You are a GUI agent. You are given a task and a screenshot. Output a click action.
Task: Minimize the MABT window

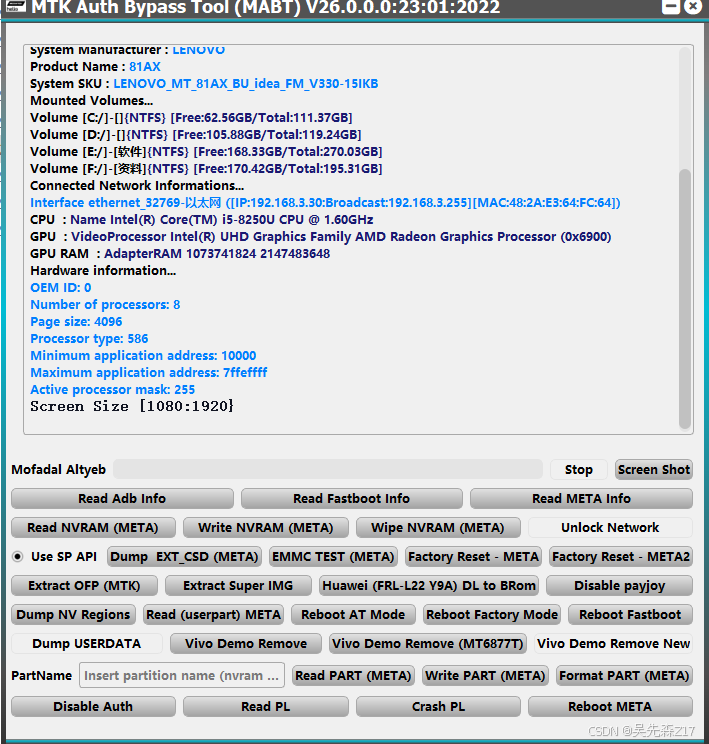pyautogui.click(x=671, y=6)
